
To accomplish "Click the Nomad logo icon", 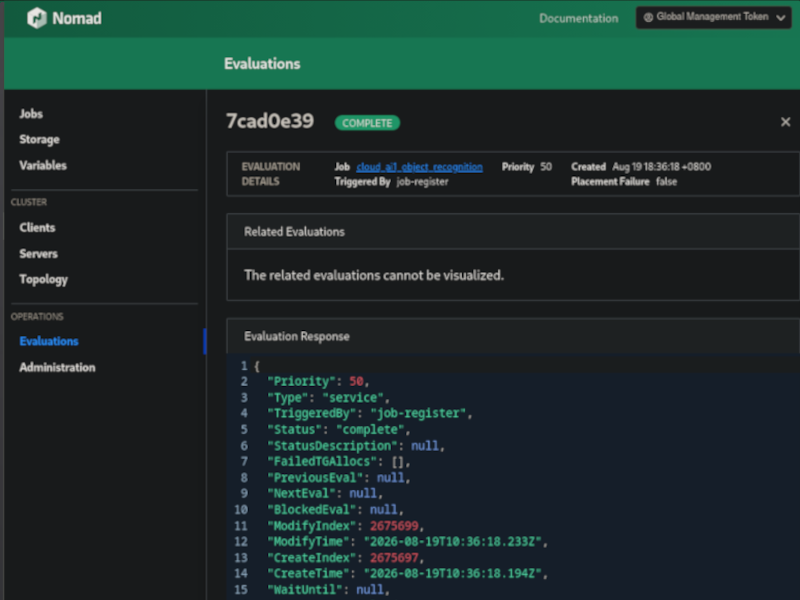I will pyautogui.click(x=37, y=18).
